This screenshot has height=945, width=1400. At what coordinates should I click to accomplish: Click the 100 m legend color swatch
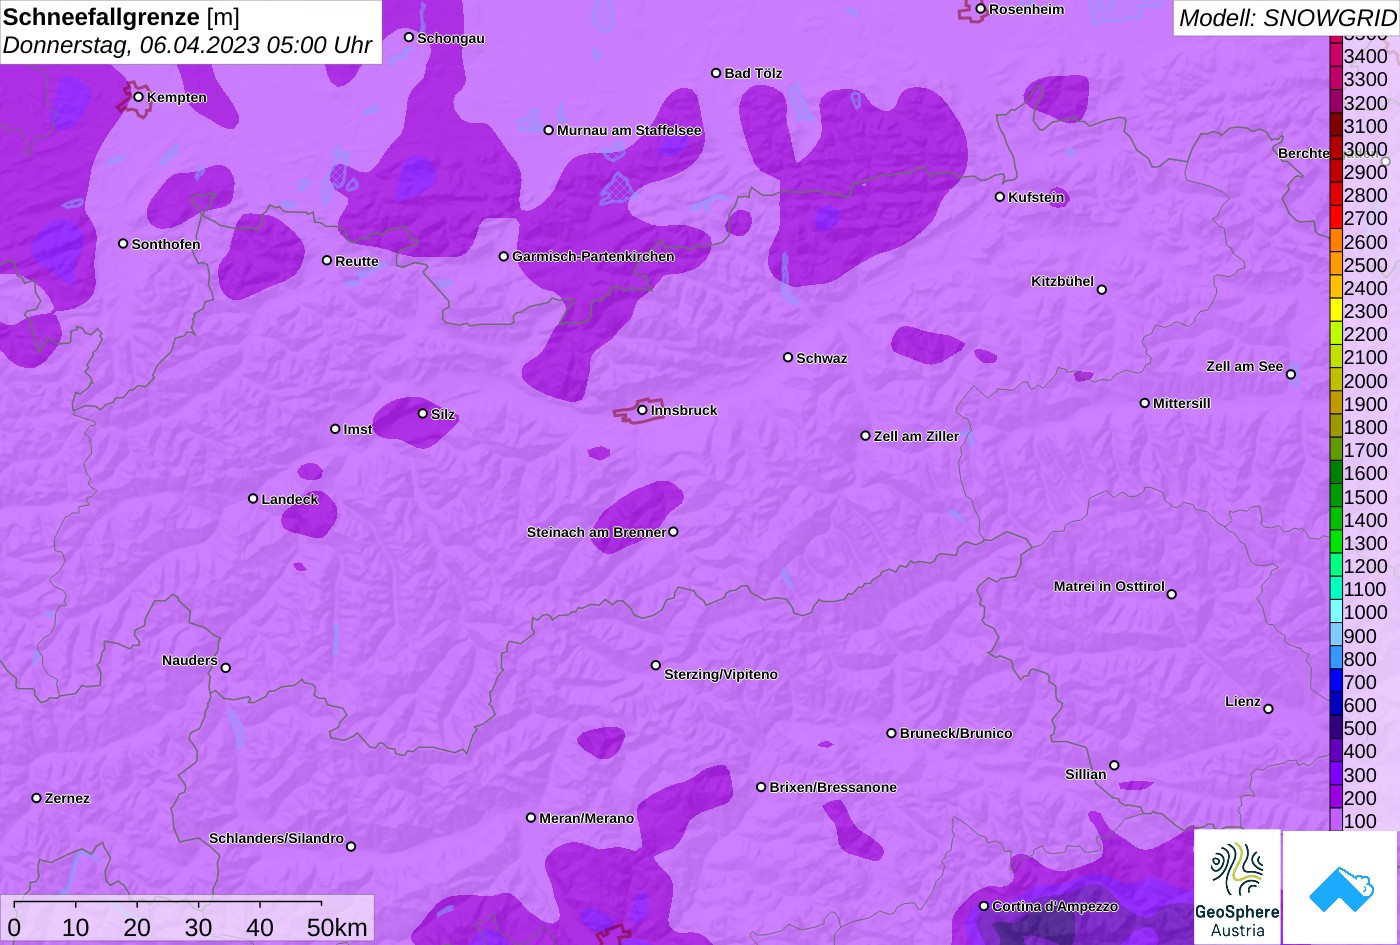point(1336,820)
